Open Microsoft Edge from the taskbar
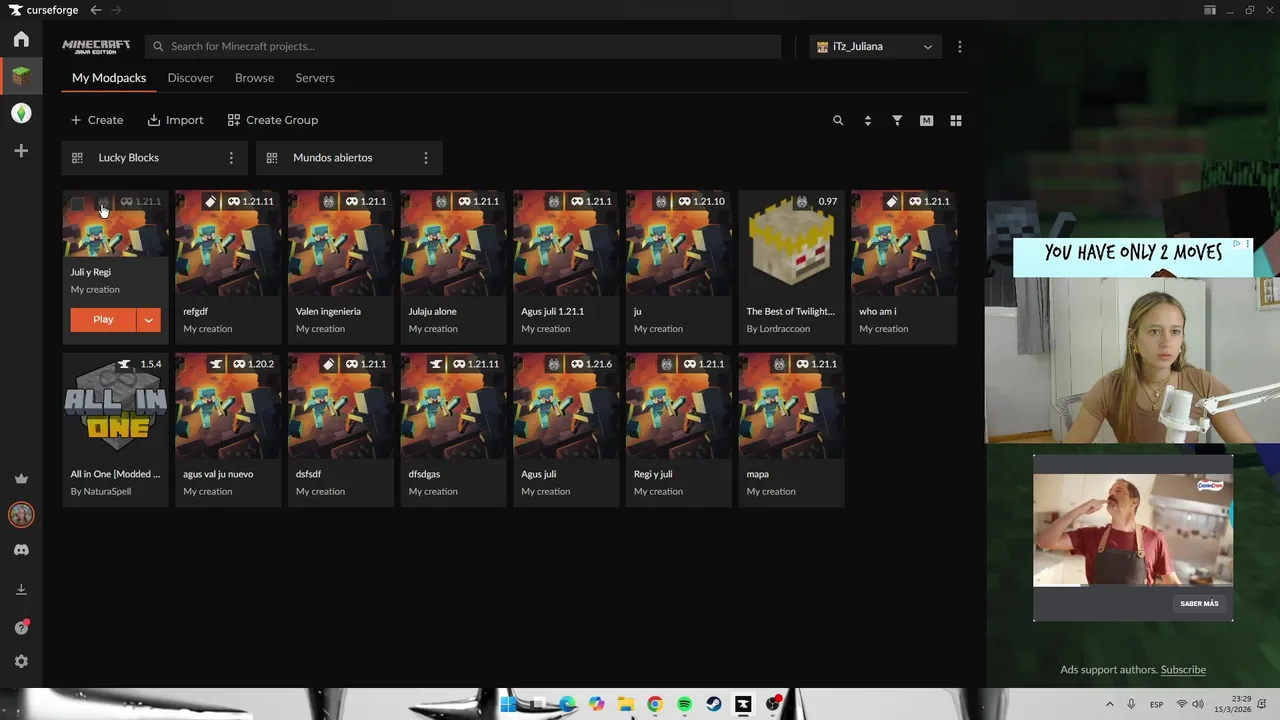Screen dimensions: 1280x720 [567, 704]
